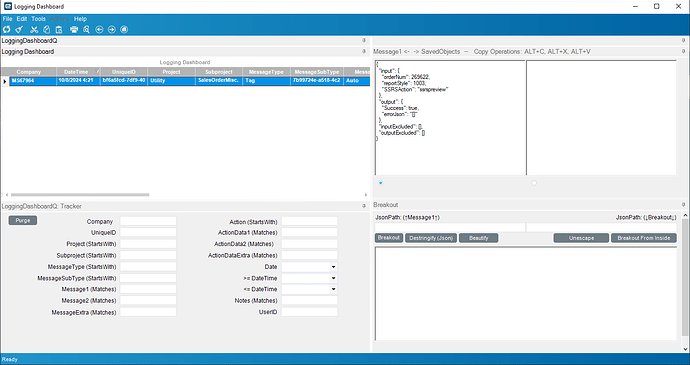Screen dimensions: 690x365
Task: Click the Paste clipboard toolbar icon
Action: 59,29
